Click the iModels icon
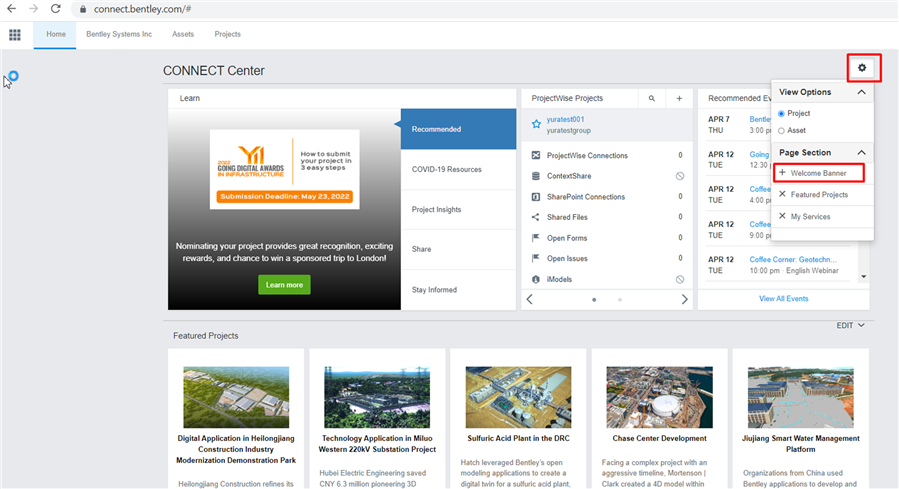Viewport: 899px width, 489px height. pyautogui.click(x=536, y=279)
